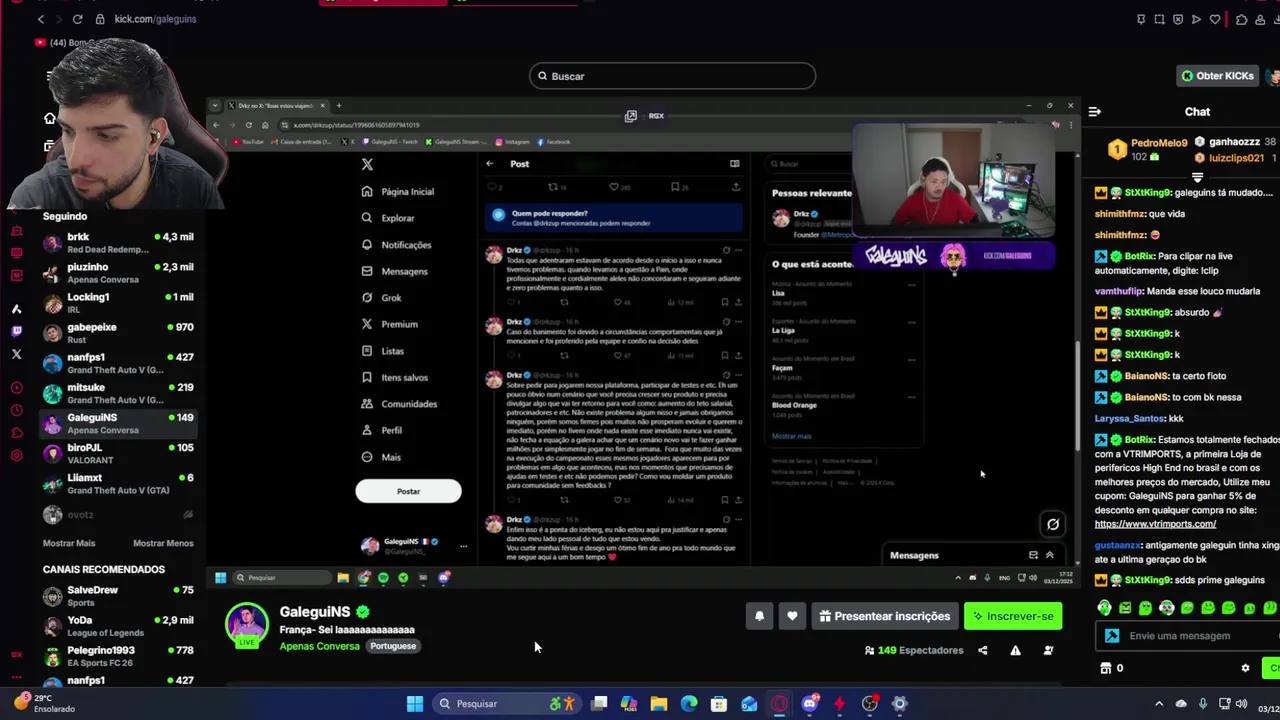Click the Apenas Conversa category link

(319, 646)
